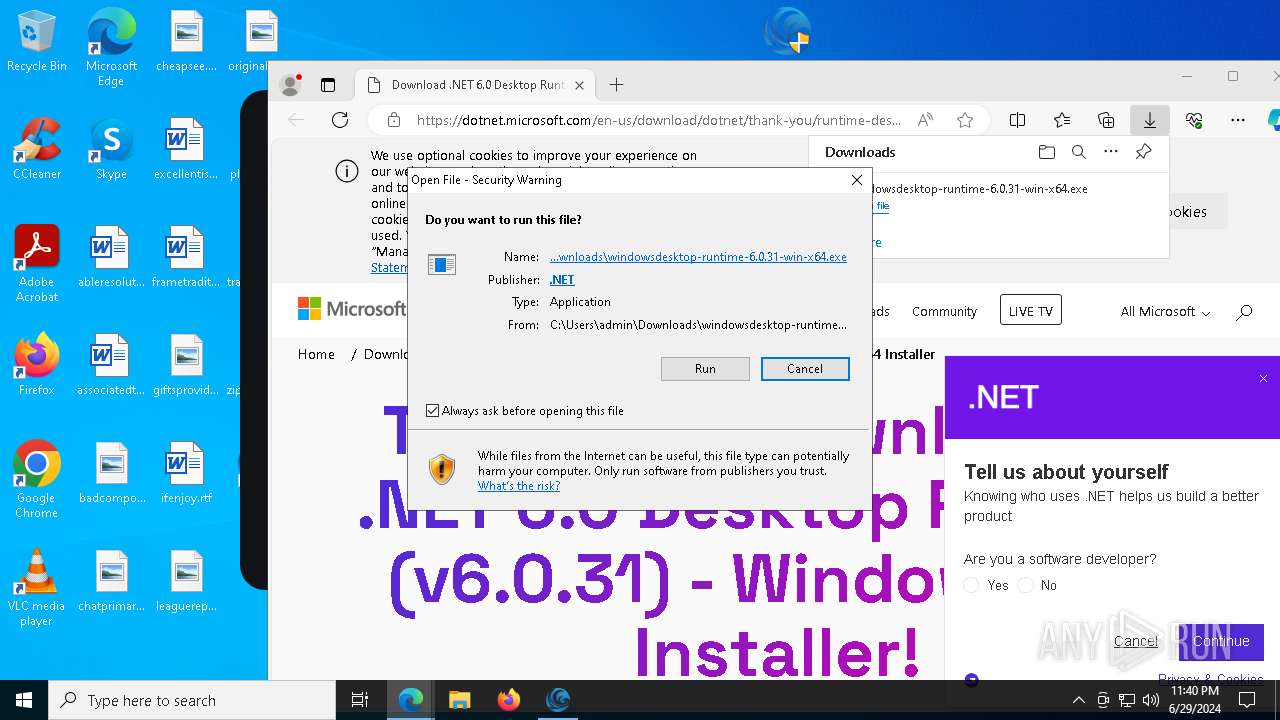Select the VLC media player desktop shortcut
Viewport: 1280px width, 720px height.
[37, 588]
